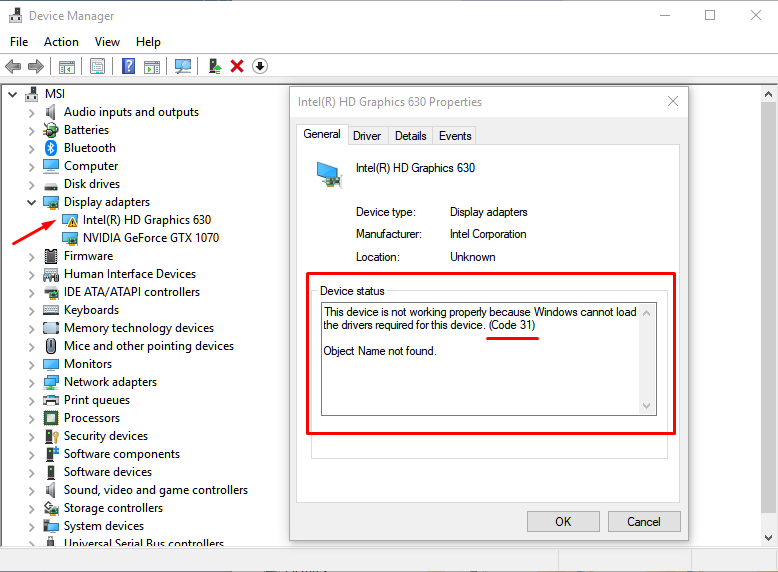Click Device status scroll-up arrow
This screenshot has width=778, height=572.
(647, 313)
